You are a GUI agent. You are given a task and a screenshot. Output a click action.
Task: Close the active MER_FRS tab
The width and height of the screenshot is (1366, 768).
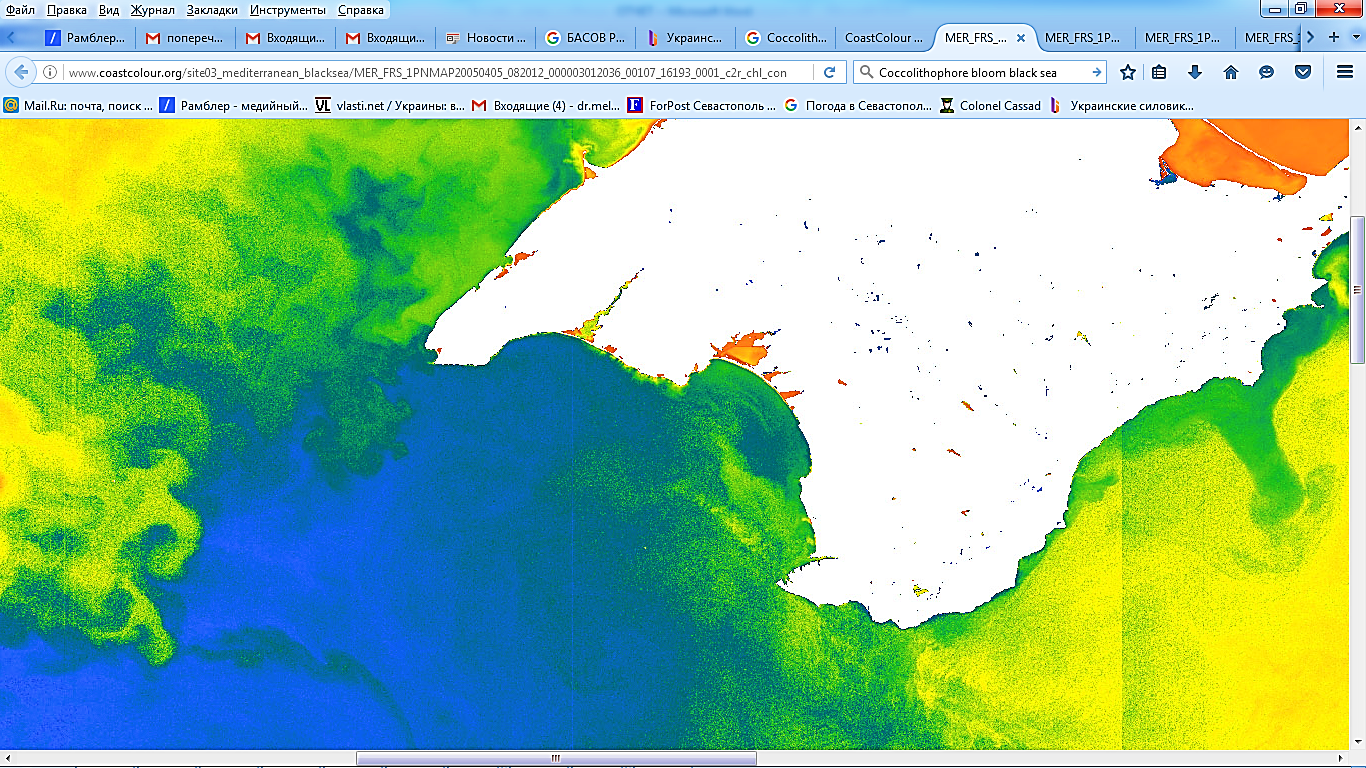[1020, 38]
